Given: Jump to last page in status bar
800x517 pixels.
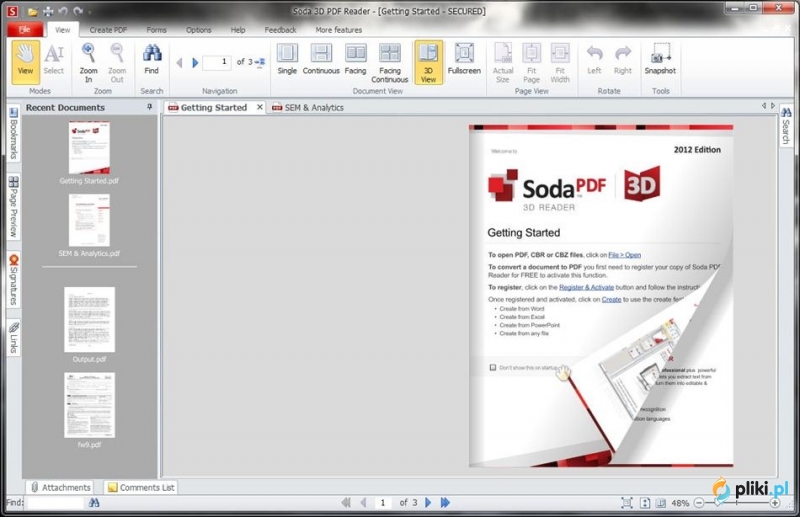Looking at the screenshot, I should 445,503.
